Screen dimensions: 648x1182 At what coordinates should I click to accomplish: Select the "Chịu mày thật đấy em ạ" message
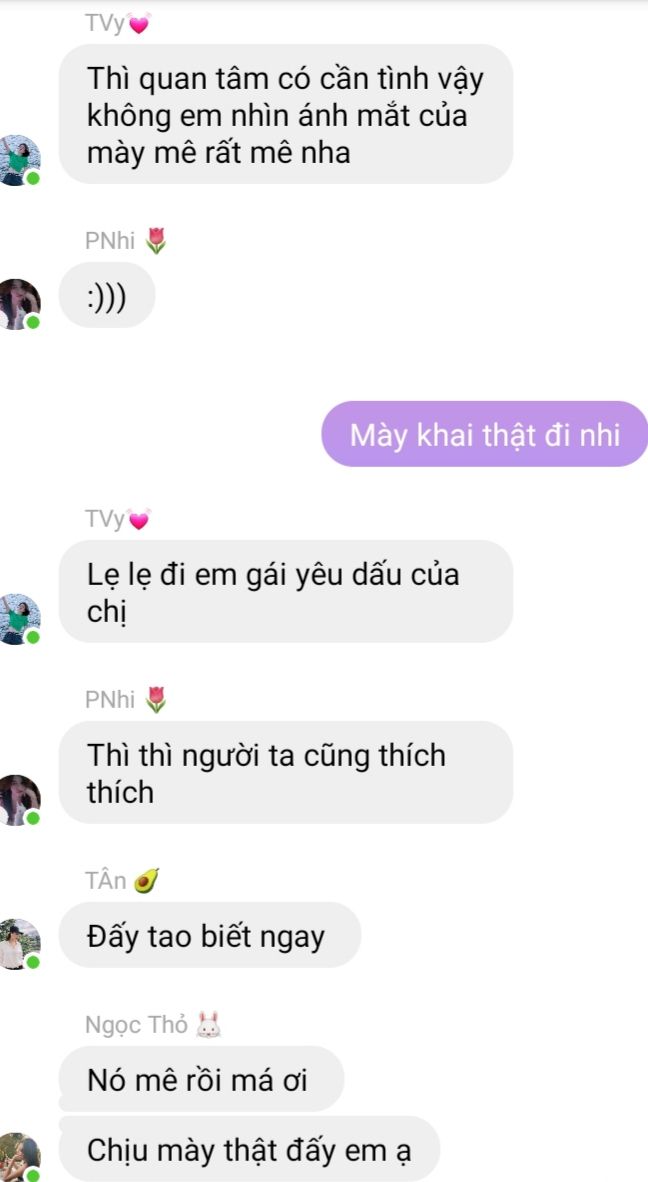249,1149
